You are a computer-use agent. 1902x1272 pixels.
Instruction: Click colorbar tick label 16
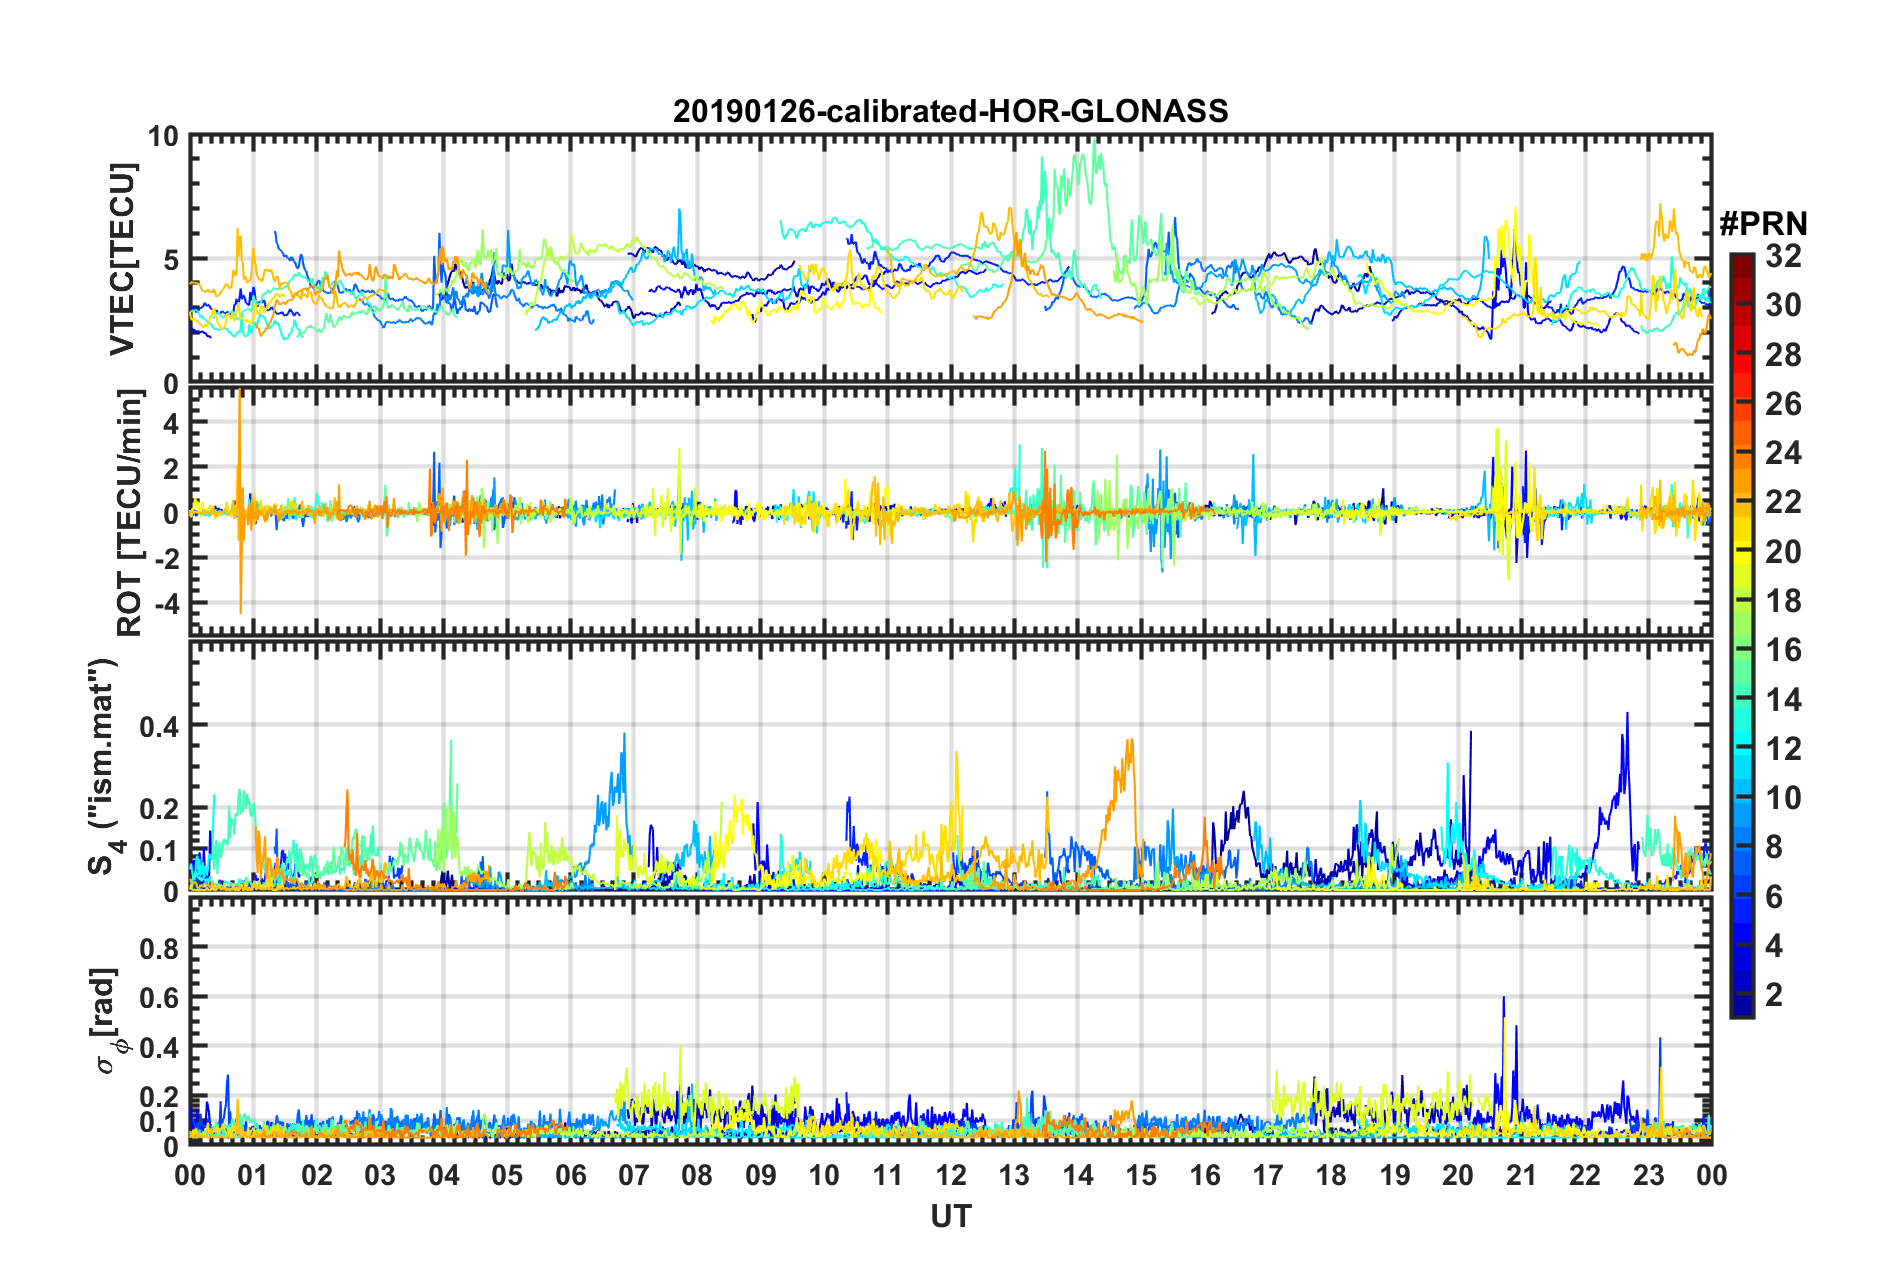pyautogui.click(x=1782, y=650)
